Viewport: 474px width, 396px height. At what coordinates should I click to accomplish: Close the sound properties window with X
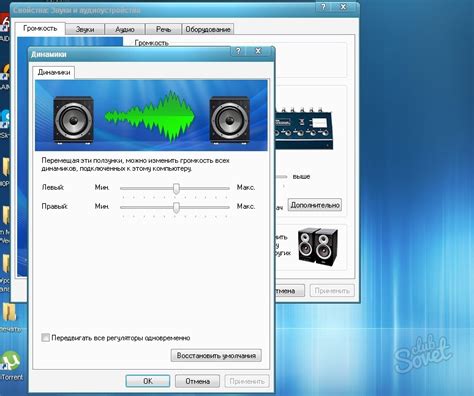(x=343, y=7)
